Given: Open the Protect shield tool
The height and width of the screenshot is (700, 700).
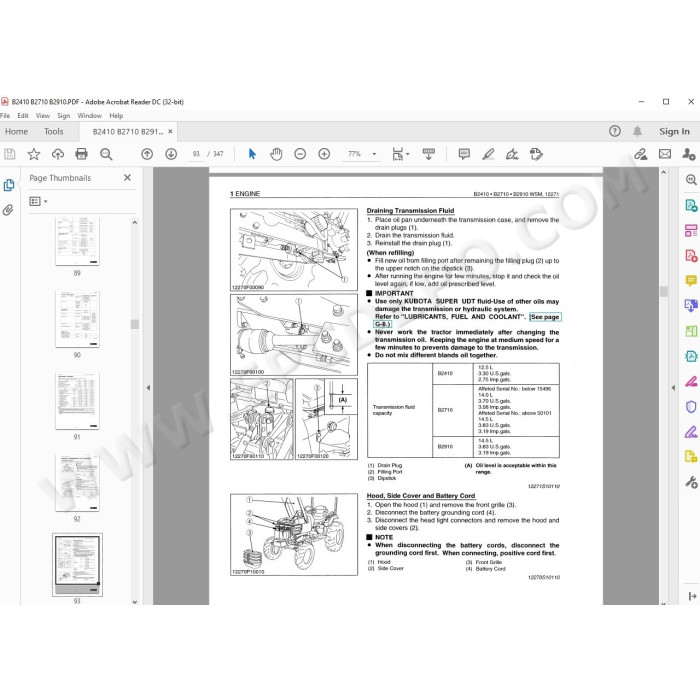Looking at the screenshot, I should [x=691, y=407].
